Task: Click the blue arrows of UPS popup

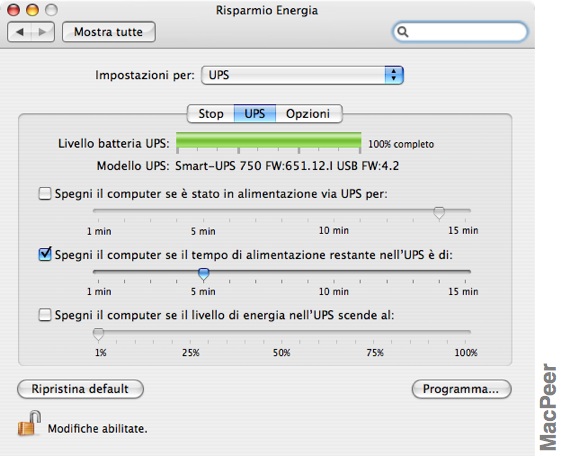Action: tap(394, 75)
